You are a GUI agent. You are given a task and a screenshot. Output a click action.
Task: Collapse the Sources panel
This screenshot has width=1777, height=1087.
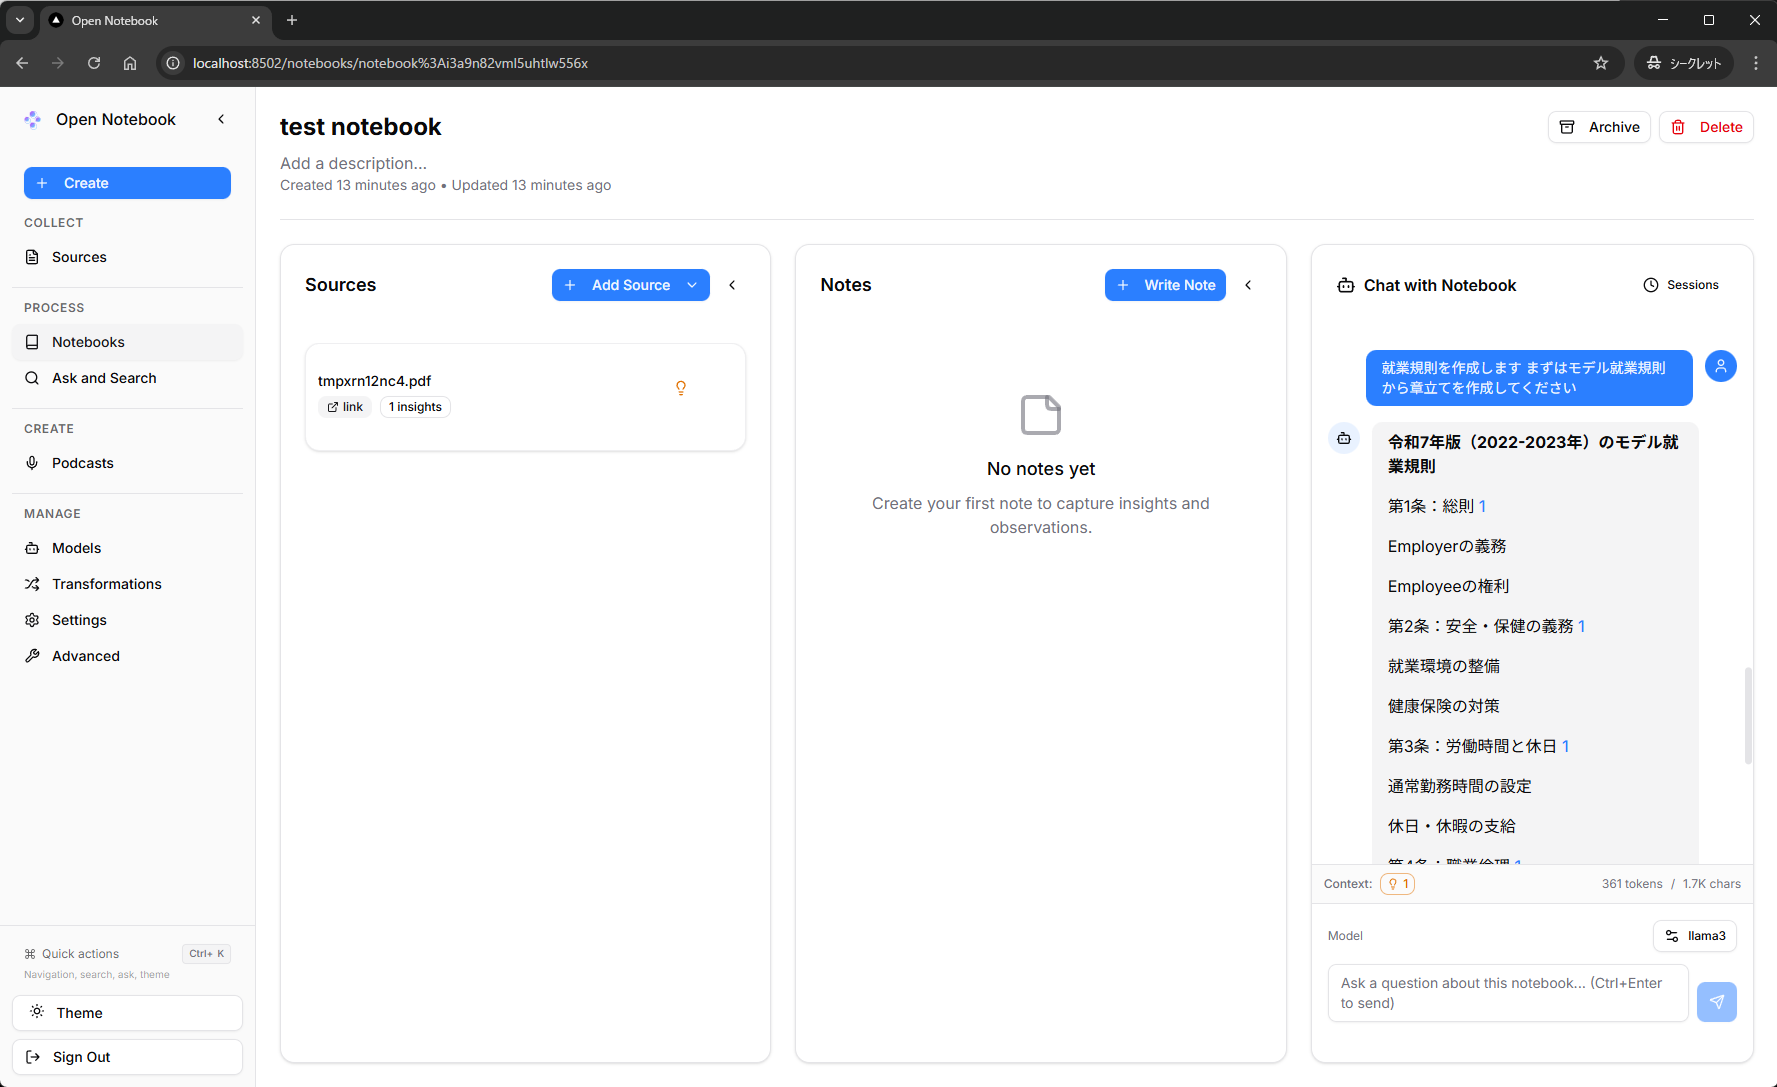(x=733, y=285)
